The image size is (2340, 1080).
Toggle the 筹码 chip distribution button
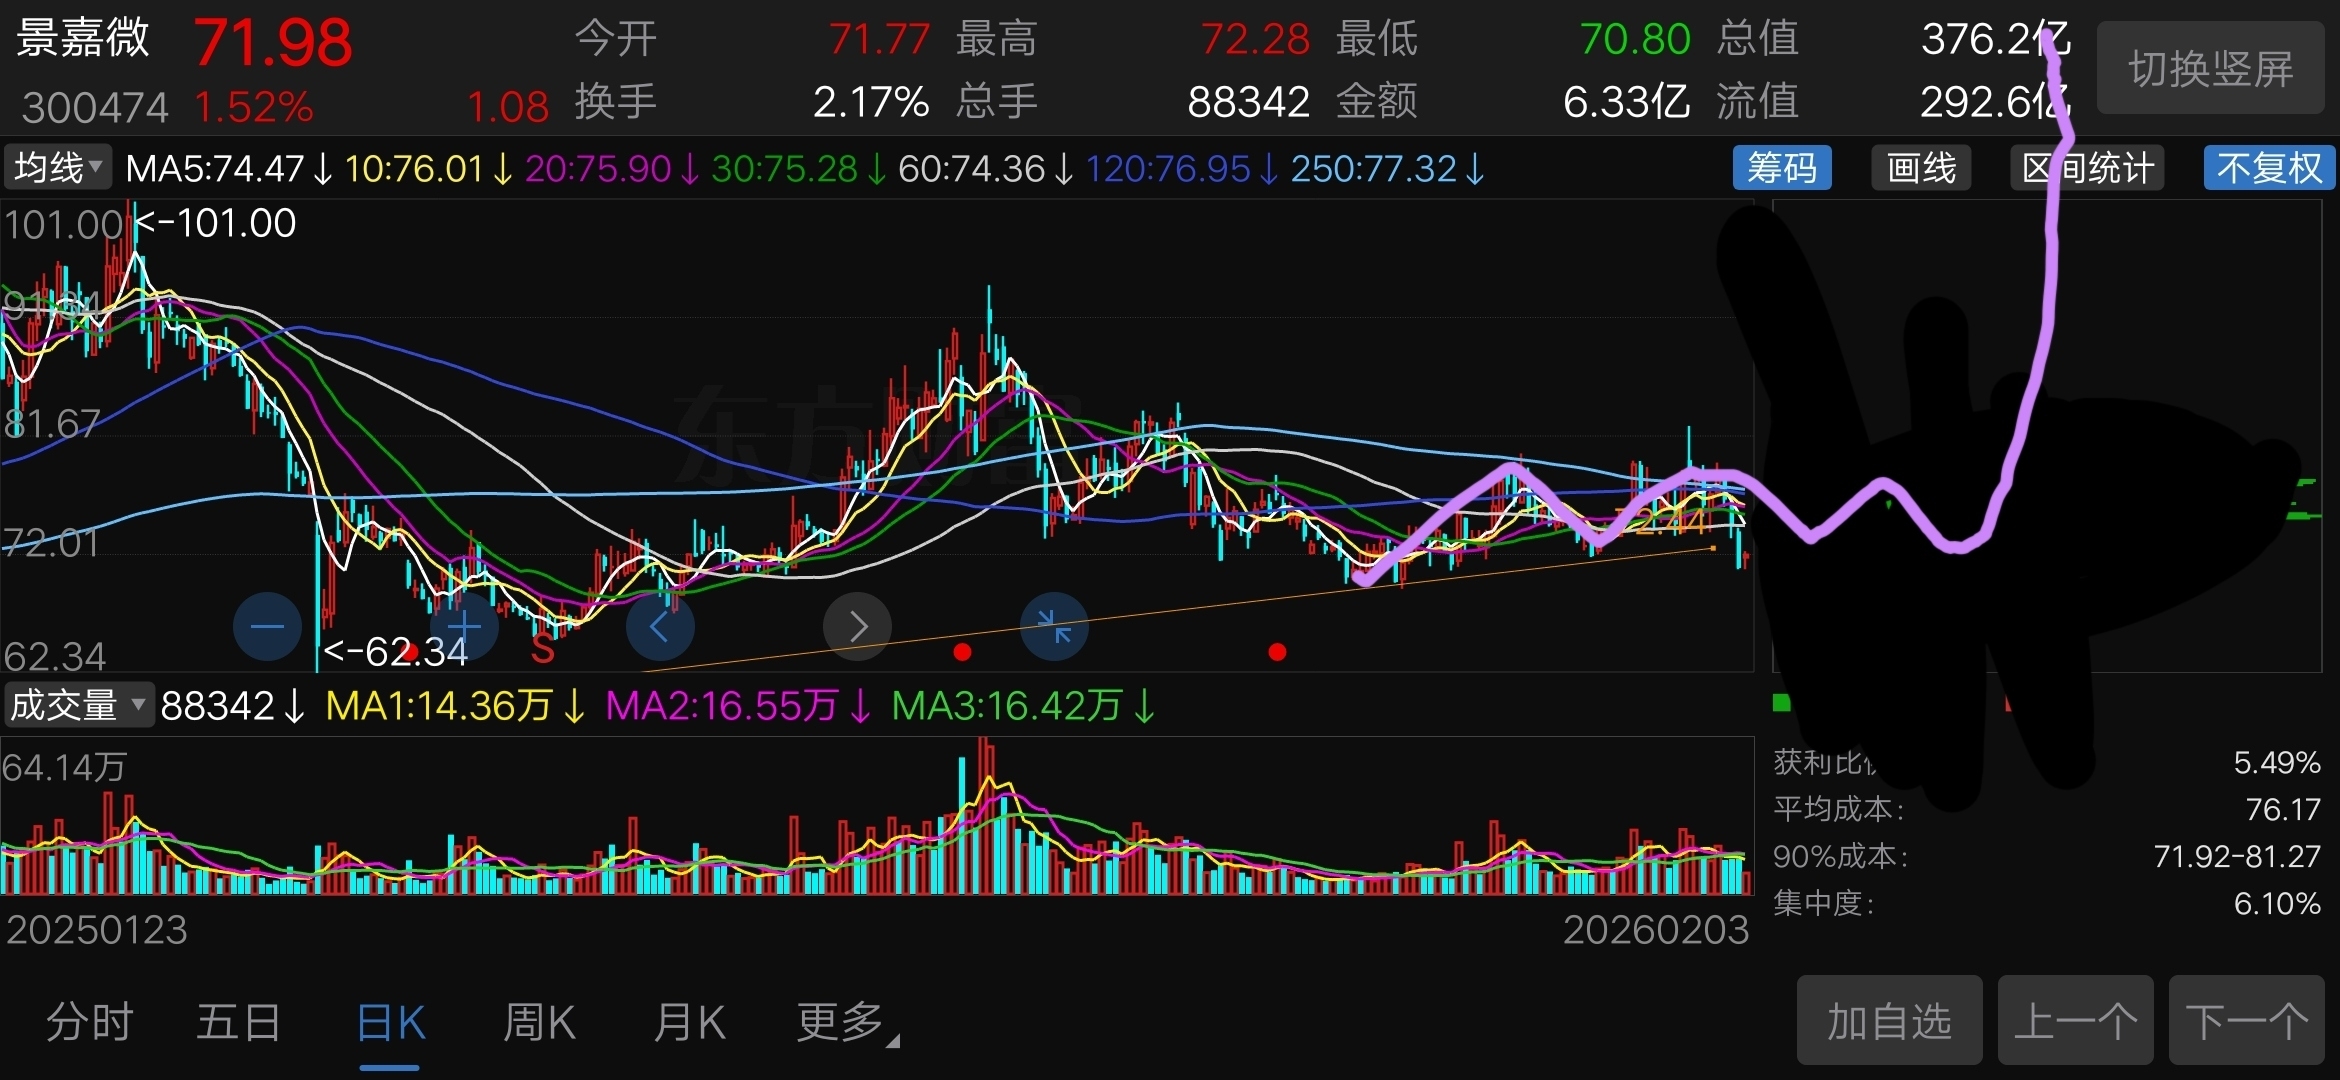pos(1781,168)
